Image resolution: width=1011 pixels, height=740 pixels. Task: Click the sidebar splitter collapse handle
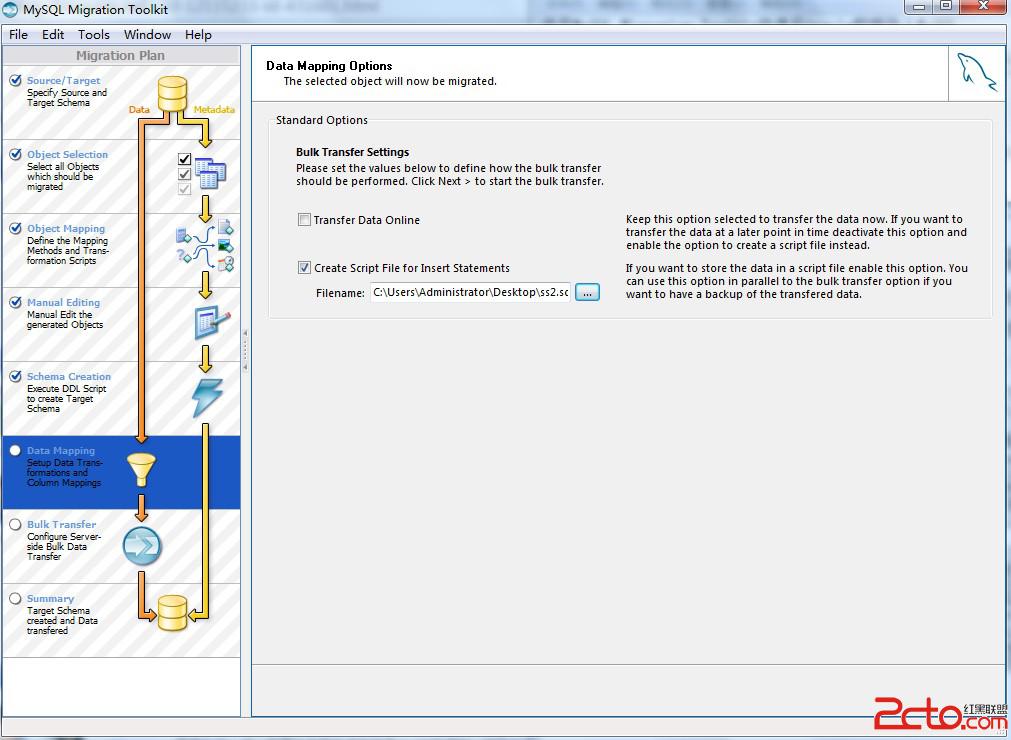pyautogui.click(x=245, y=350)
